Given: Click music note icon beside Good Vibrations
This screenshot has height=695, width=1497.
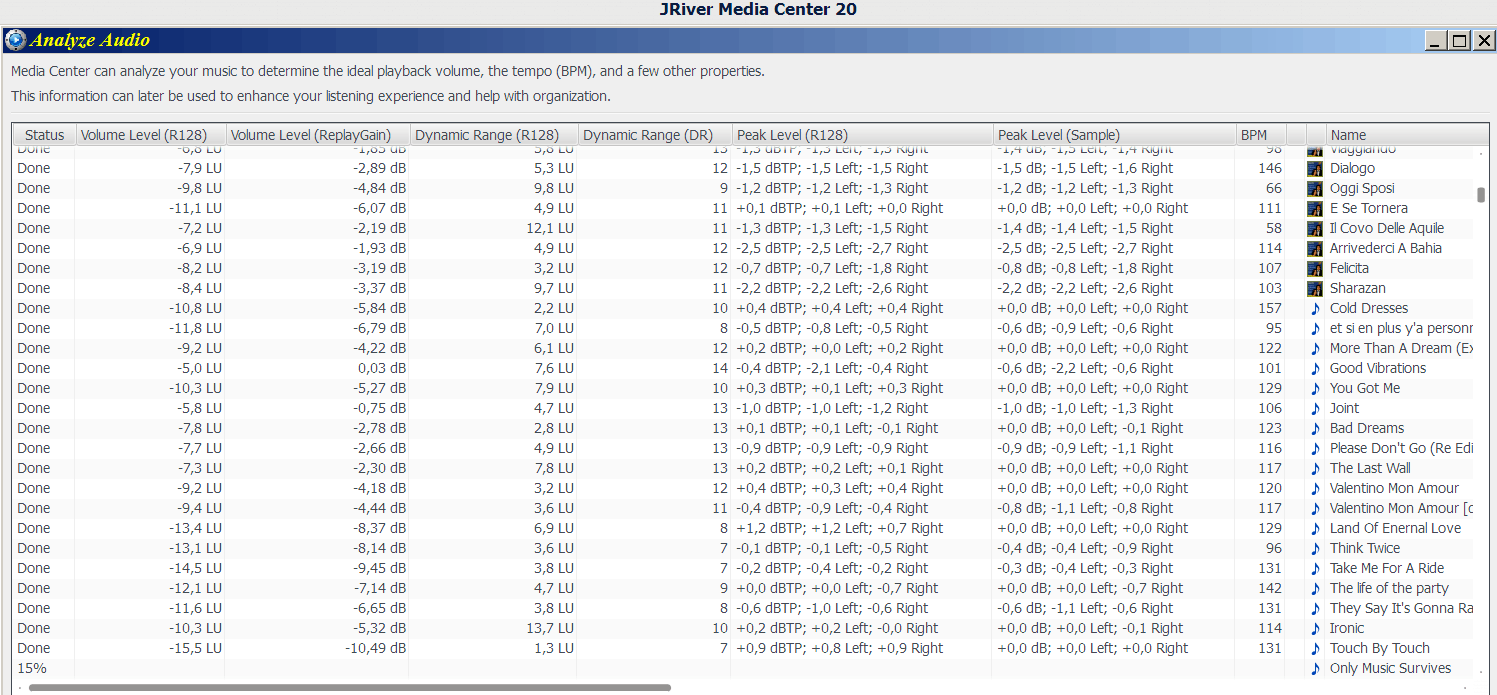Looking at the screenshot, I should [1315, 368].
